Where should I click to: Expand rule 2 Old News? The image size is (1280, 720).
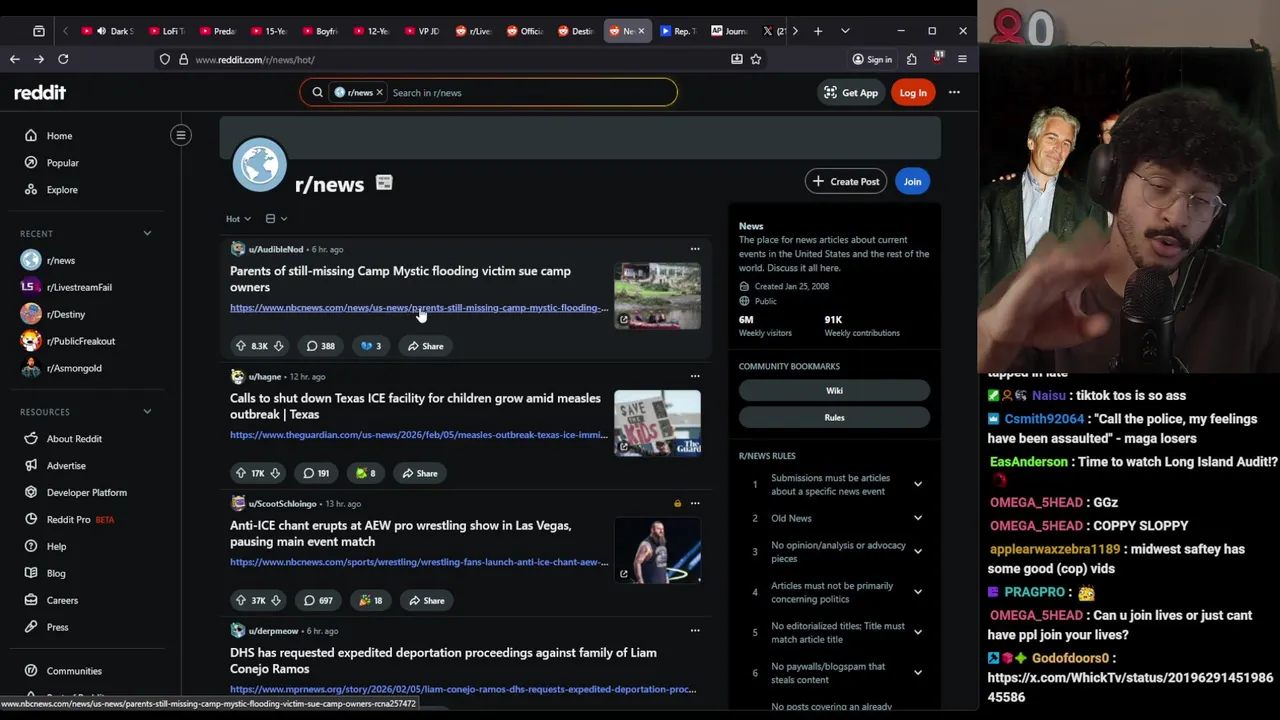(917, 519)
